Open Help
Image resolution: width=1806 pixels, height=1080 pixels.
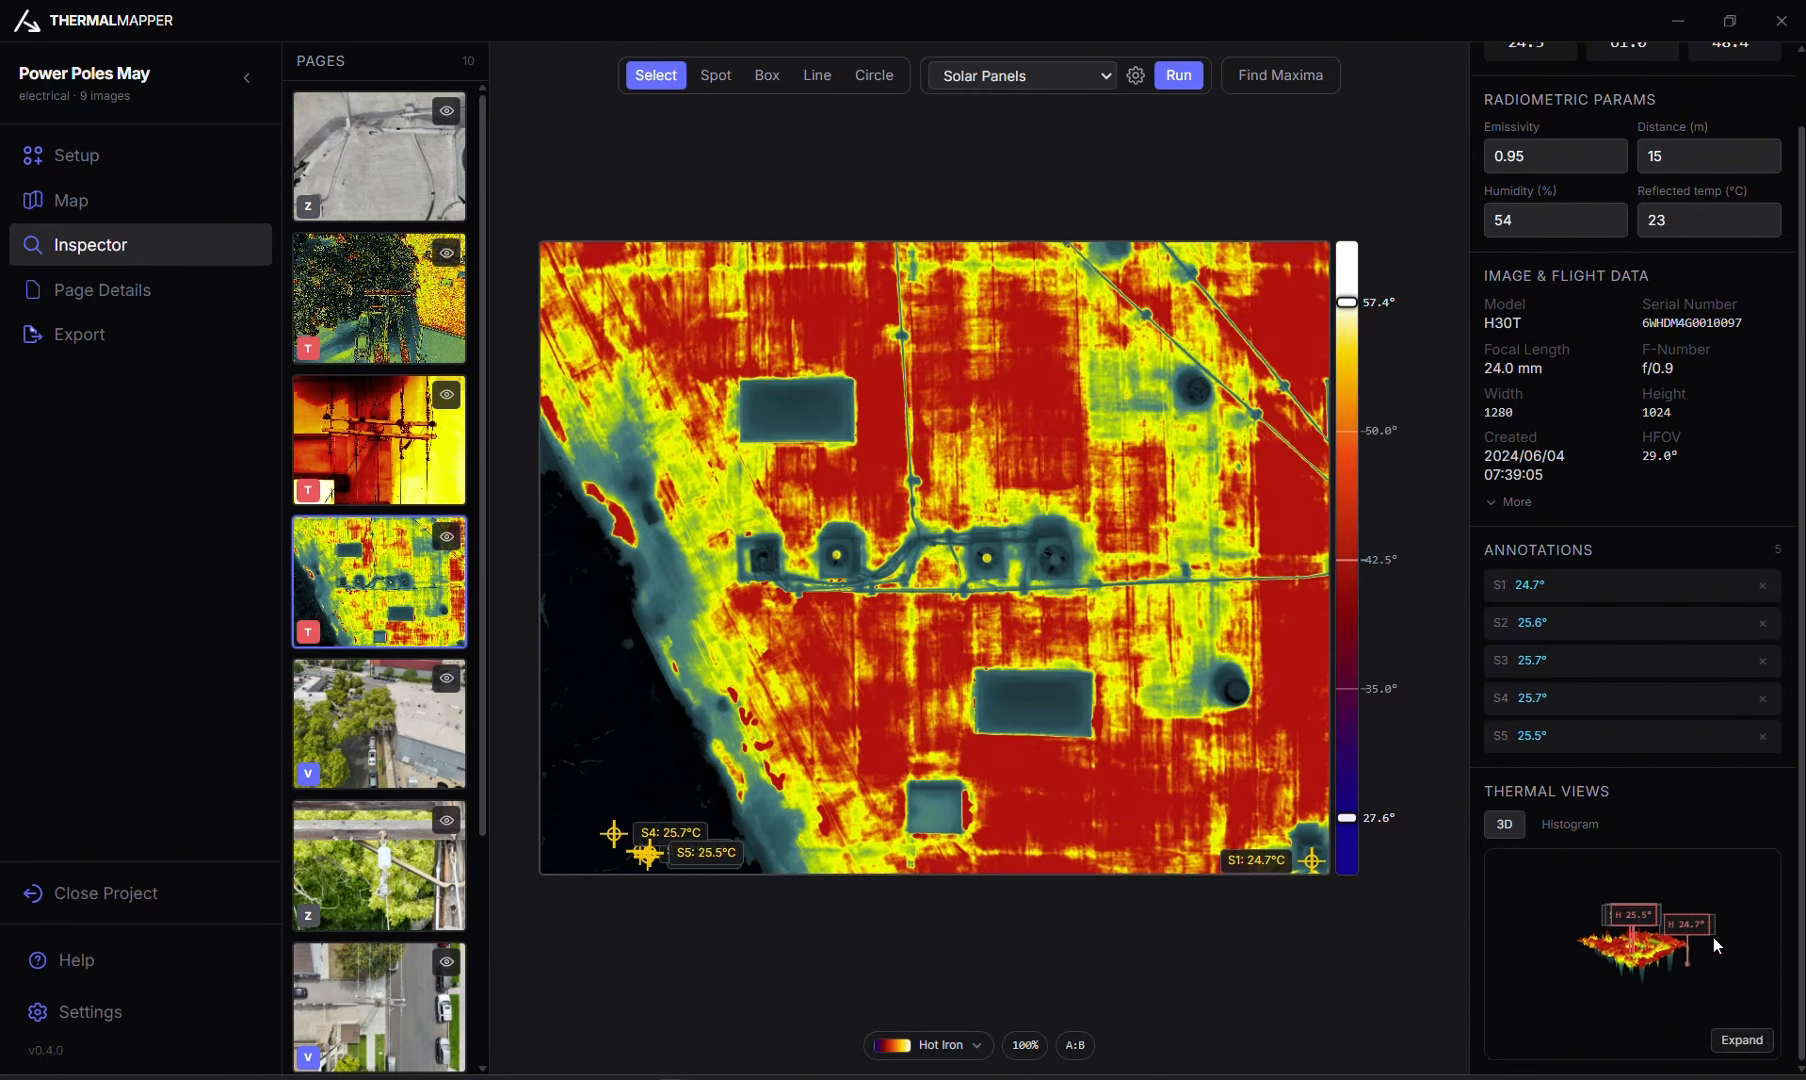[x=140, y=960]
